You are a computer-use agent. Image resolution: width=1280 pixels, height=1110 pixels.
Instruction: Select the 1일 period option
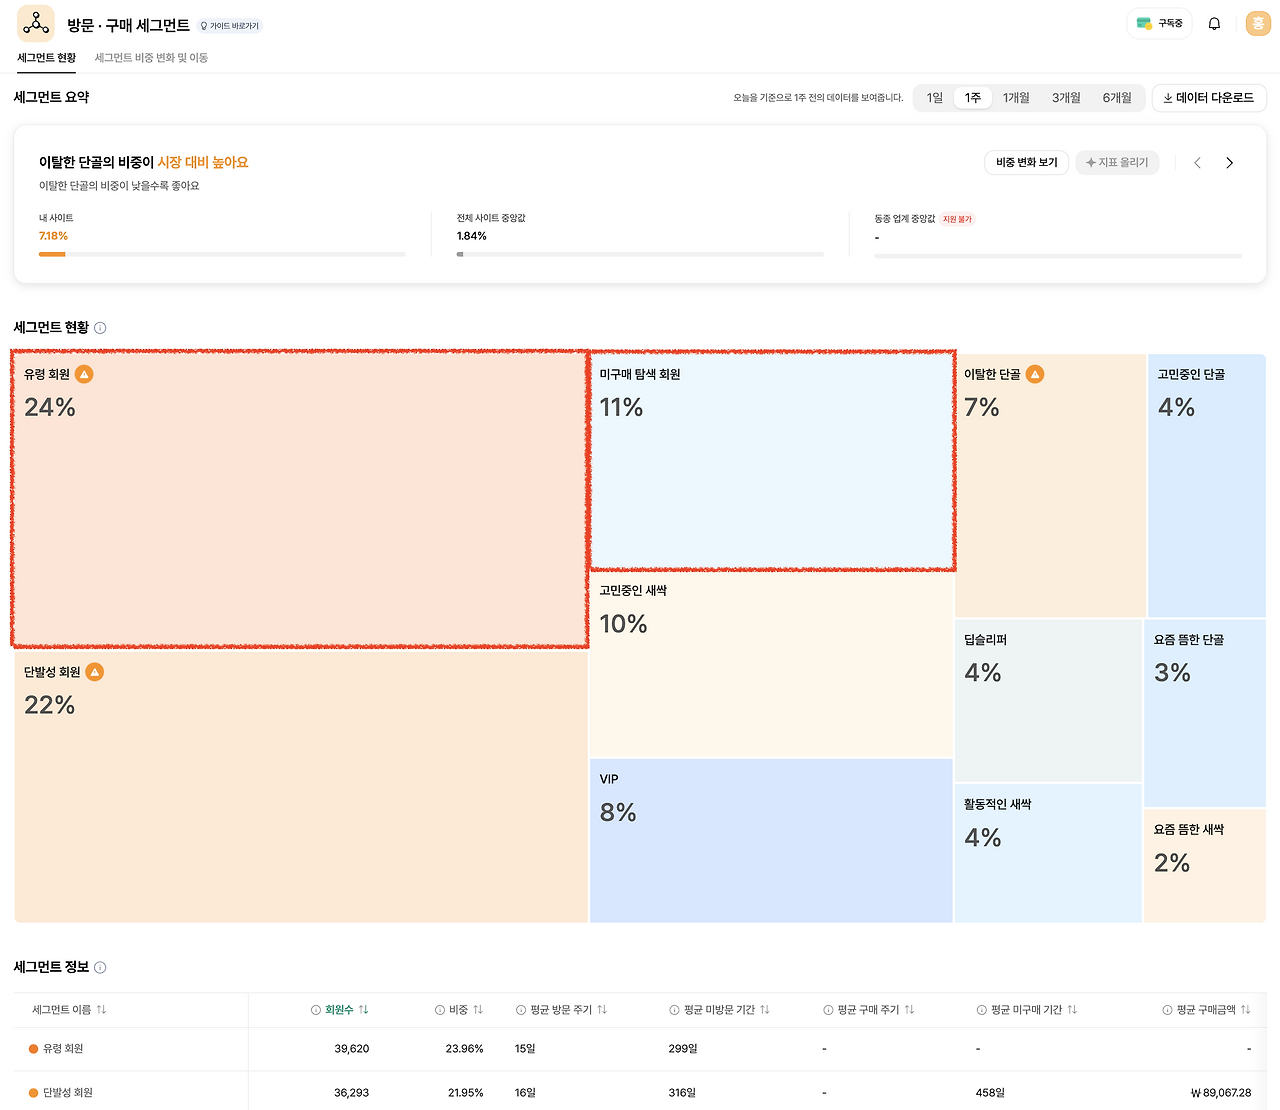pyautogui.click(x=934, y=98)
